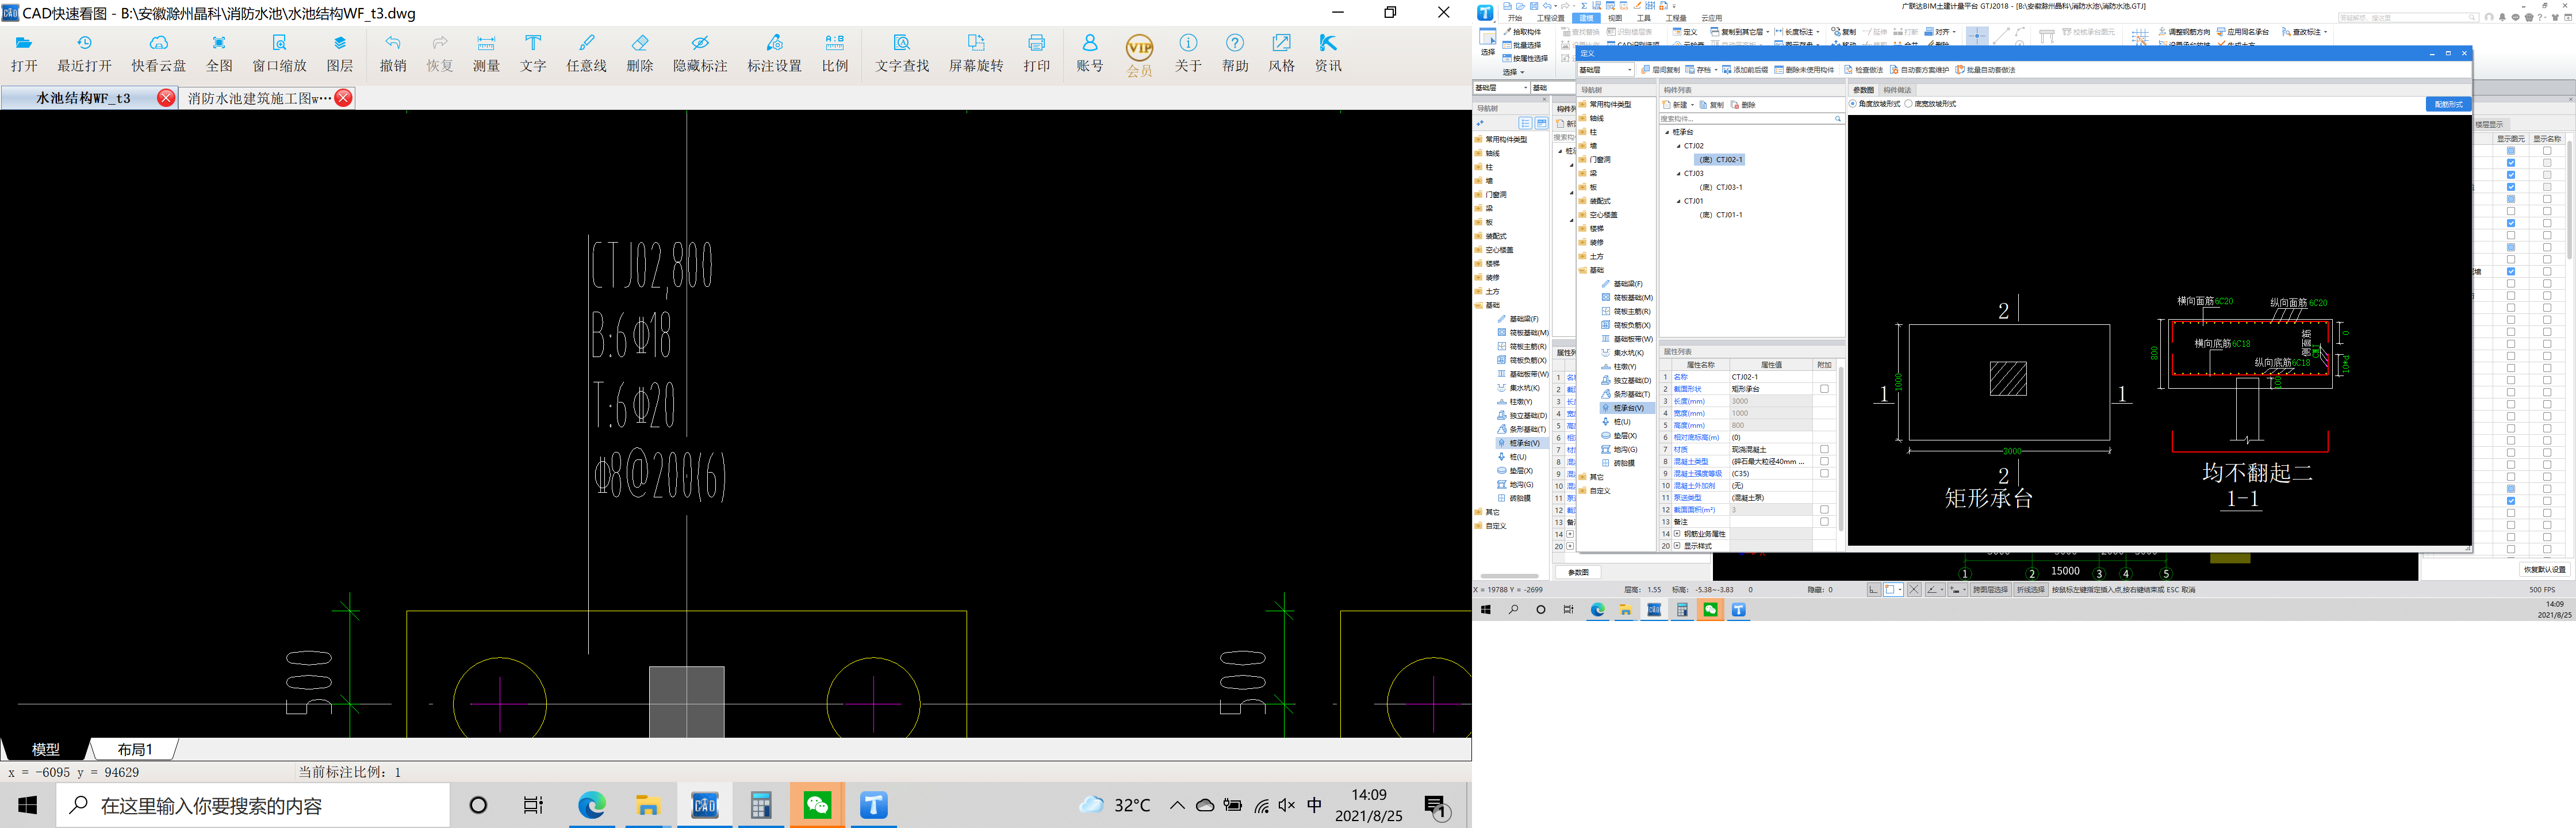Switch to the 构件做法 tab

tap(1897, 90)
